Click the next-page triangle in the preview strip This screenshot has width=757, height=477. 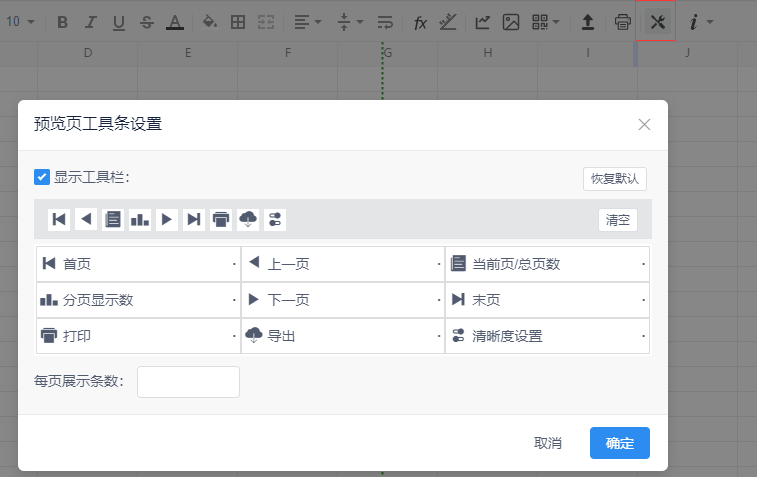pyautogui.click(x=167, y=220)
